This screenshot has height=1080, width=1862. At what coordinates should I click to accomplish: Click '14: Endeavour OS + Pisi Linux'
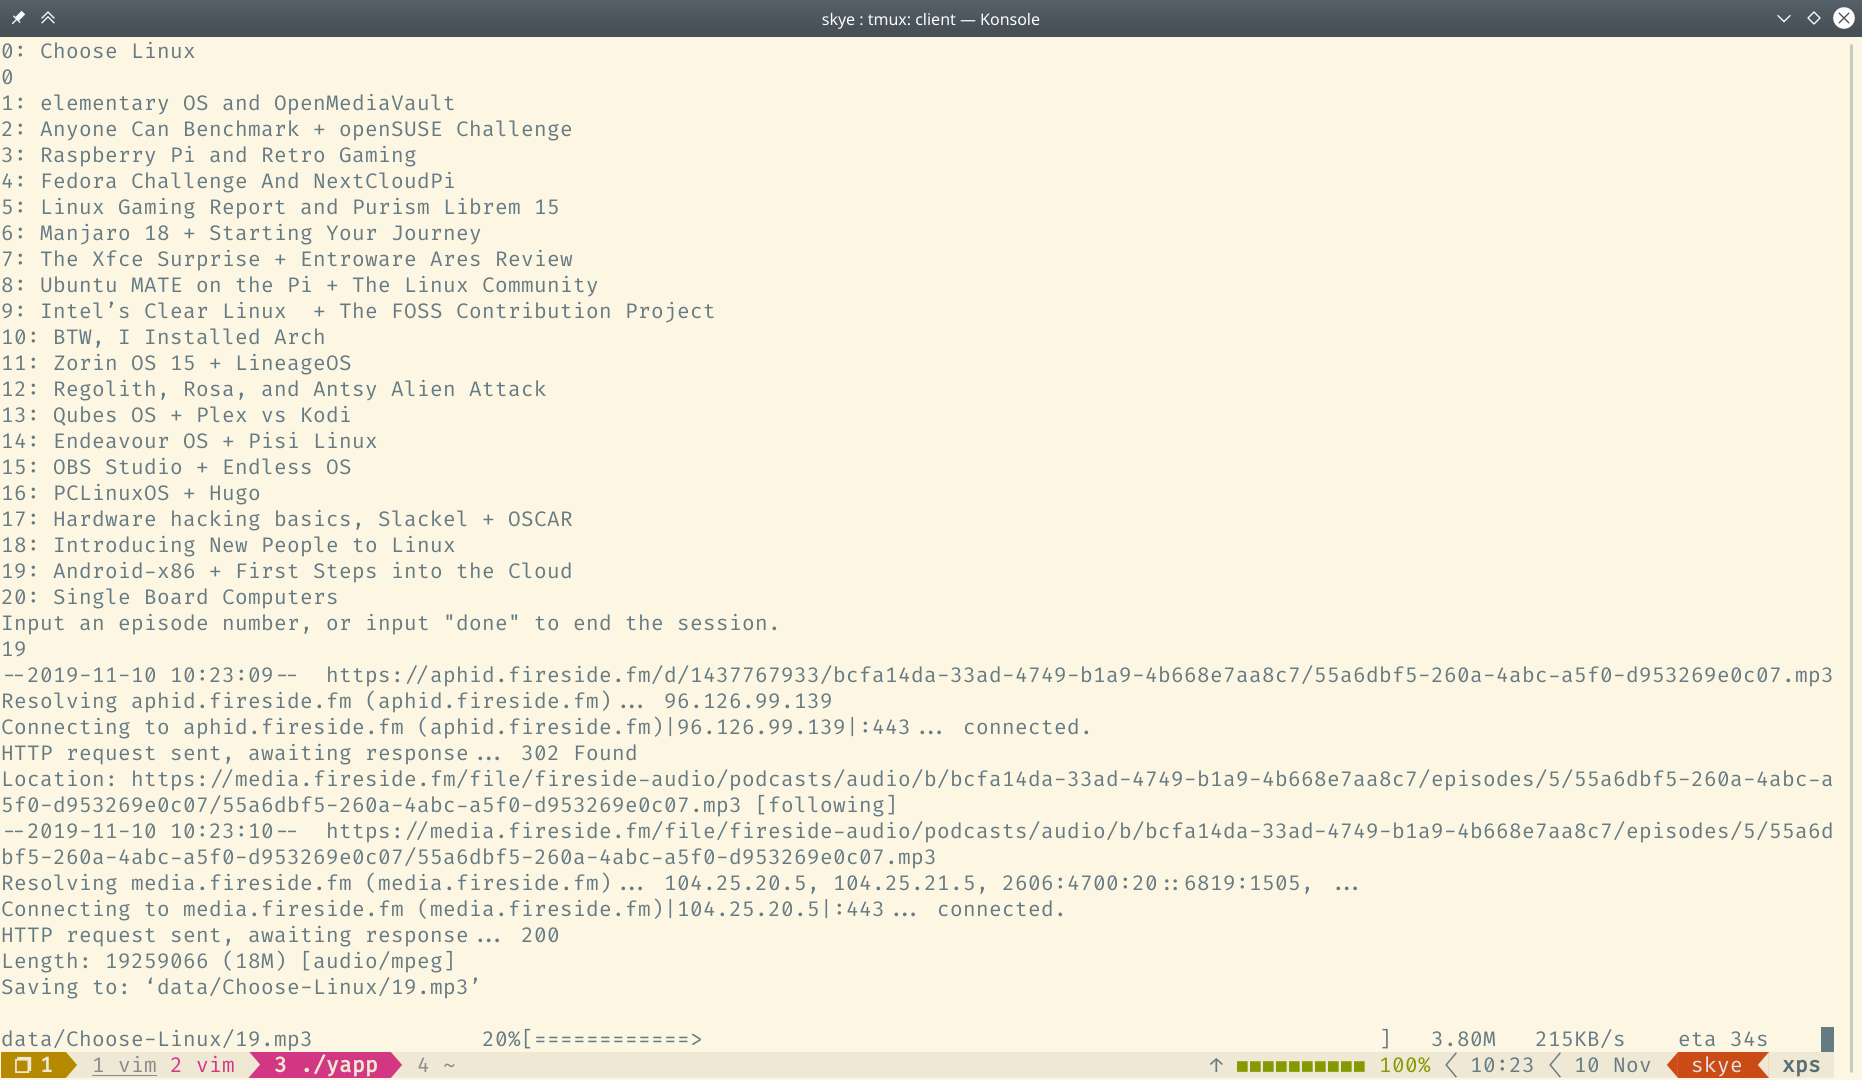click(189, 441)
